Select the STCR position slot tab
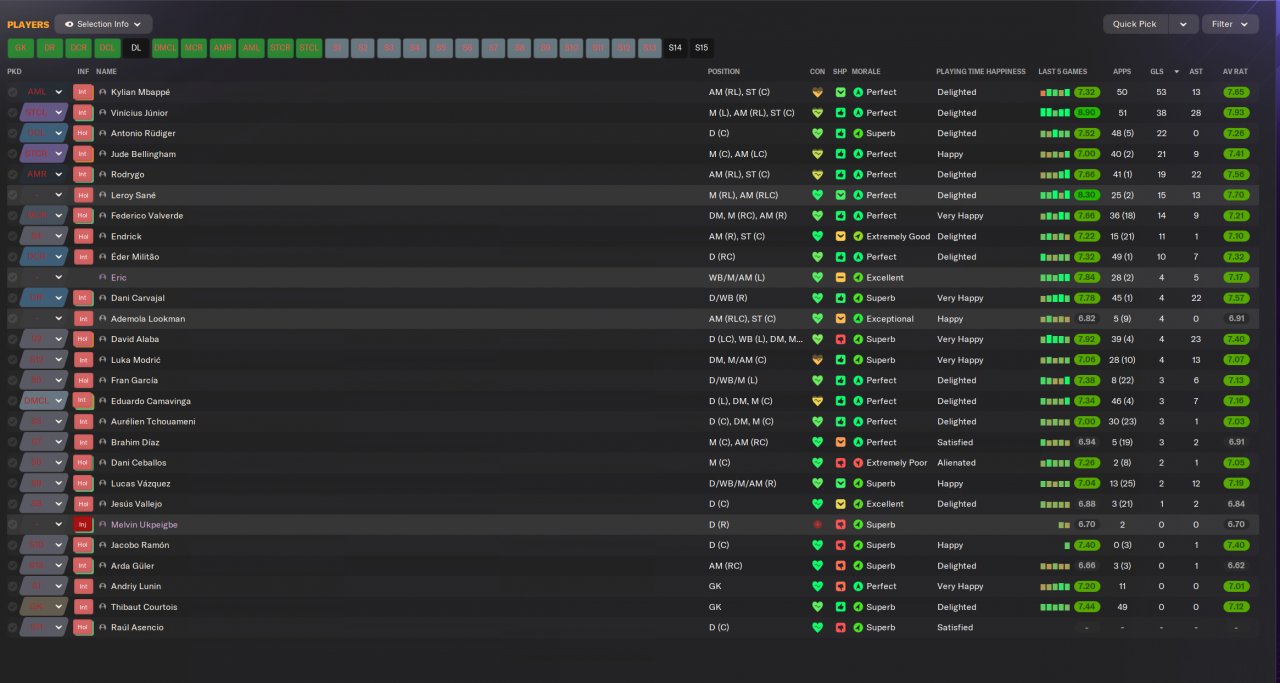 [280, 48]
